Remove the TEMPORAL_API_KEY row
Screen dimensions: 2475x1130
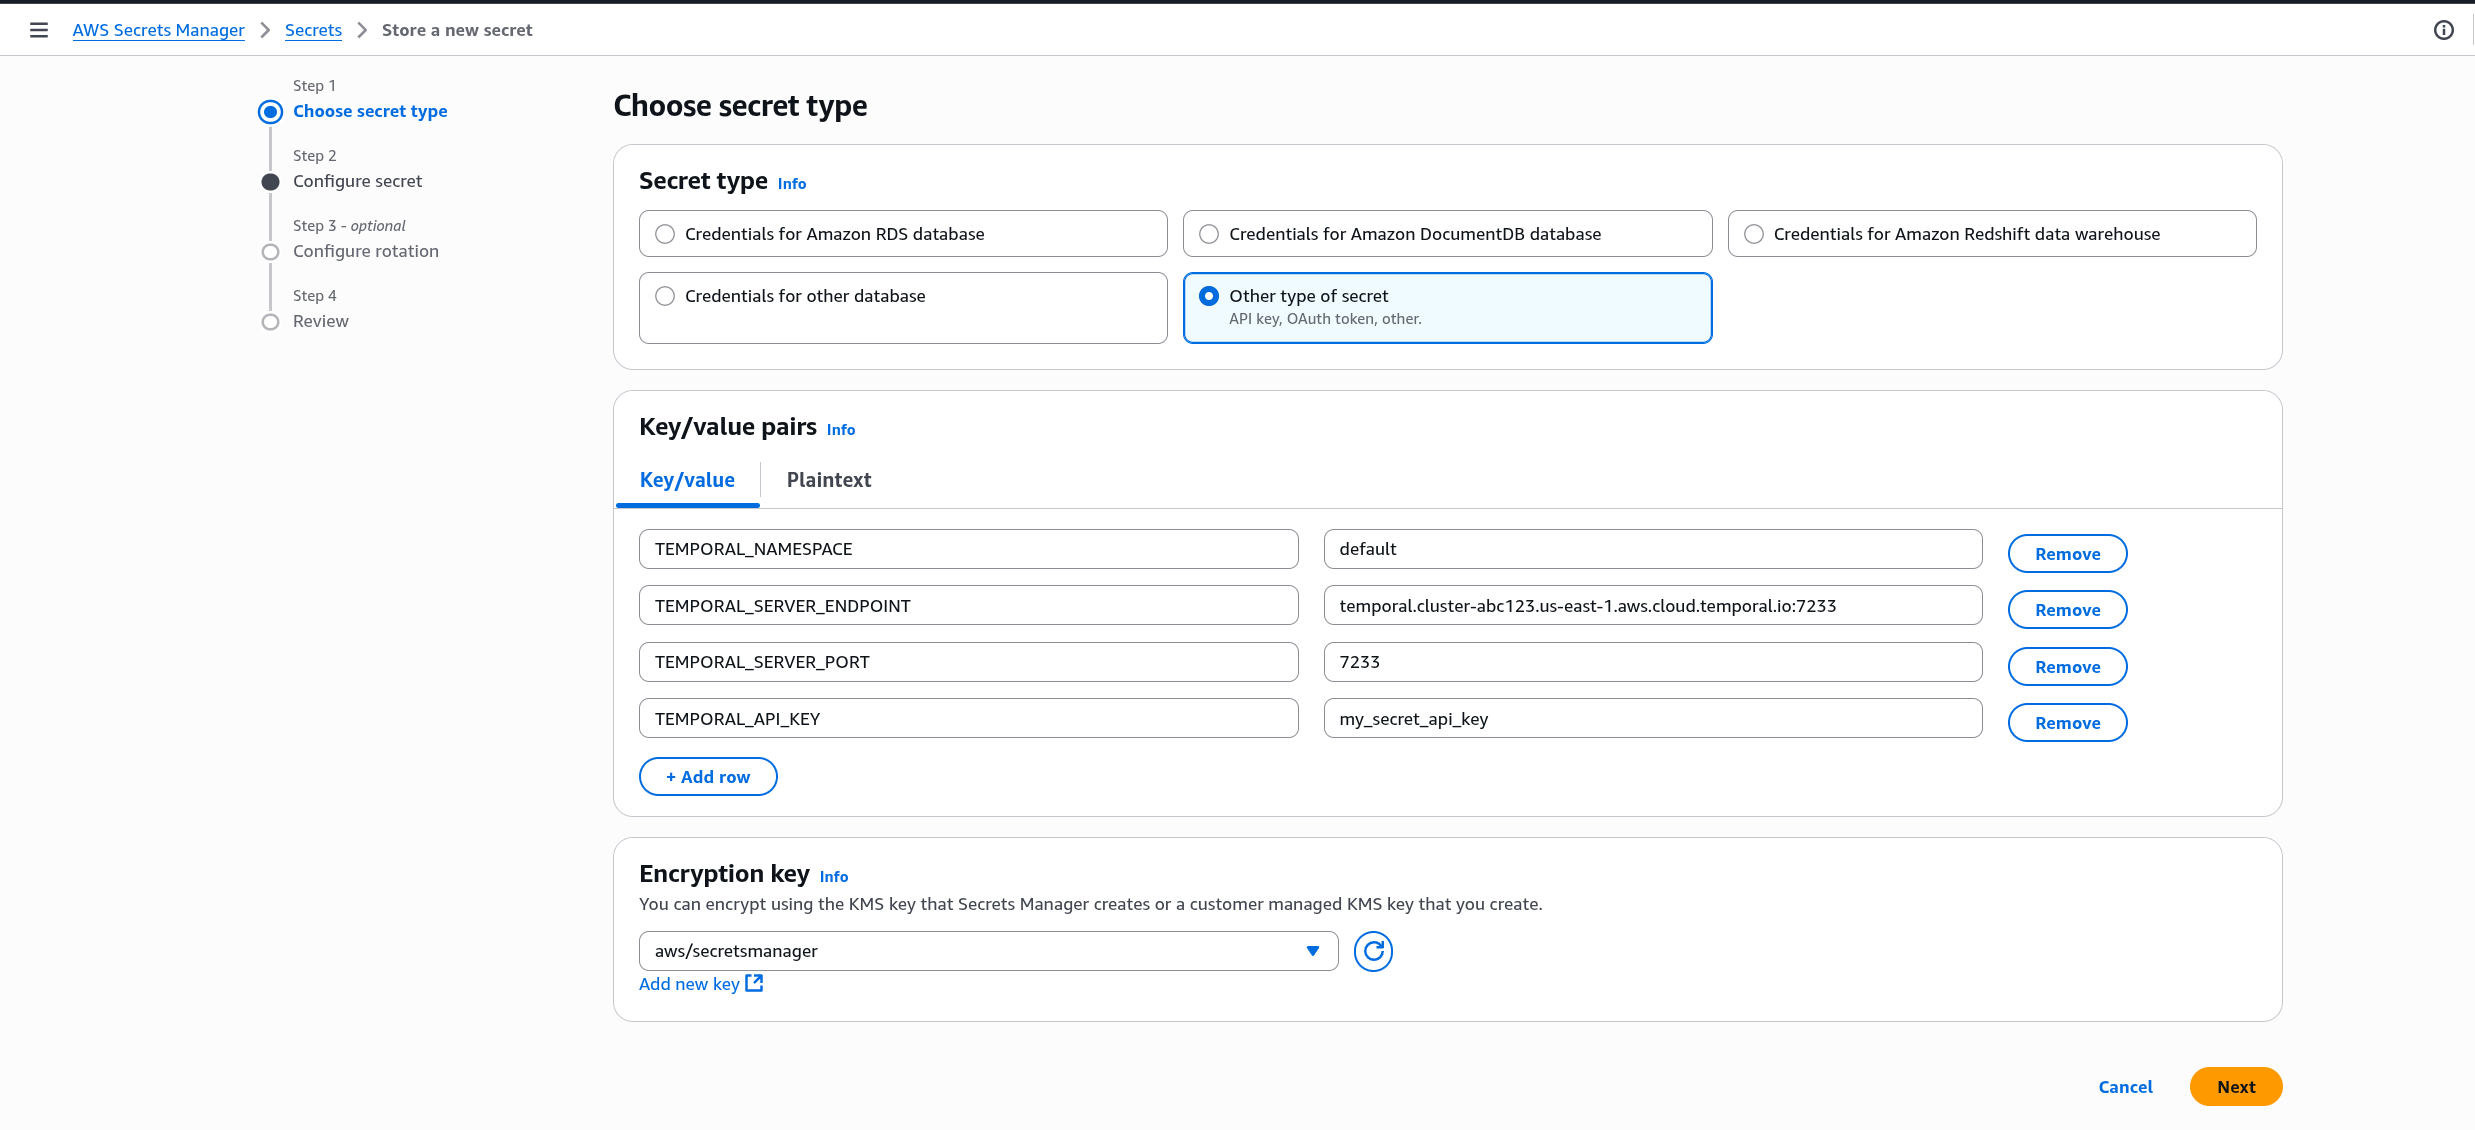pyautogui.click(x=2067, y=723)
